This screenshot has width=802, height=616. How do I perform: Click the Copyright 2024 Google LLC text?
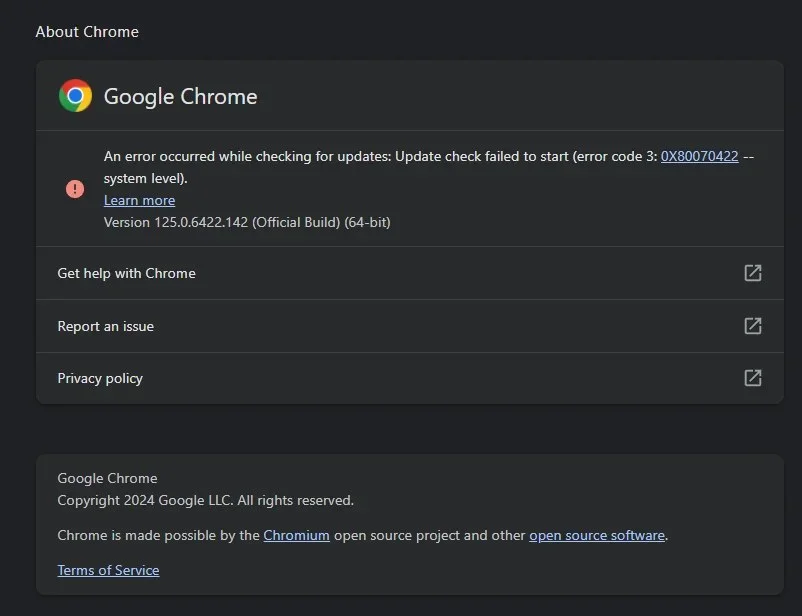(205, 500)
